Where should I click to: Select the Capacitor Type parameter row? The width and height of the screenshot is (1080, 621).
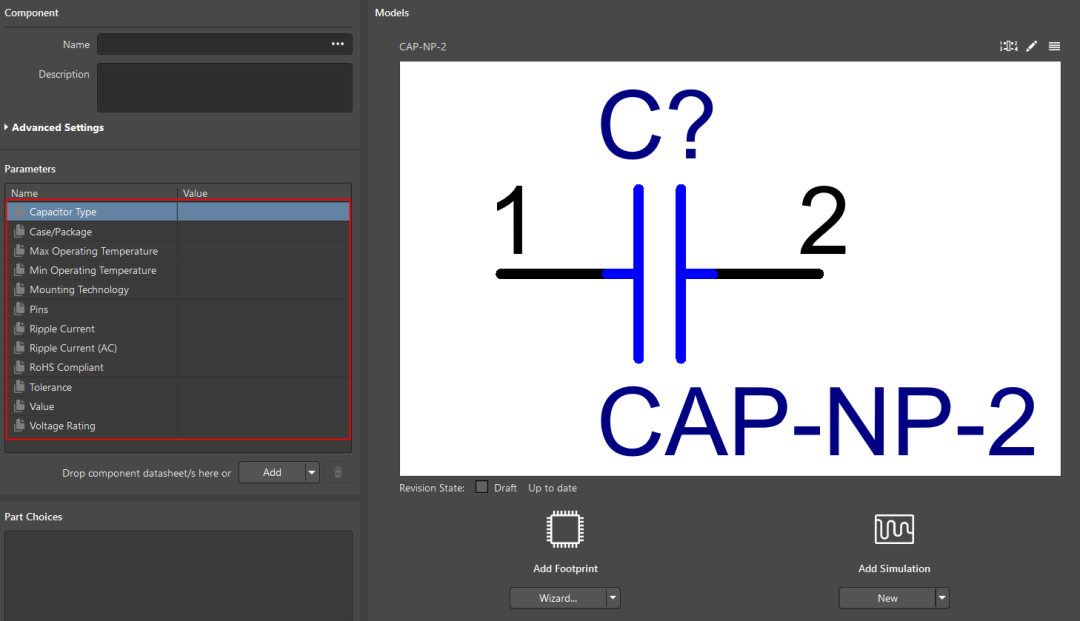(x=178, y=212)
